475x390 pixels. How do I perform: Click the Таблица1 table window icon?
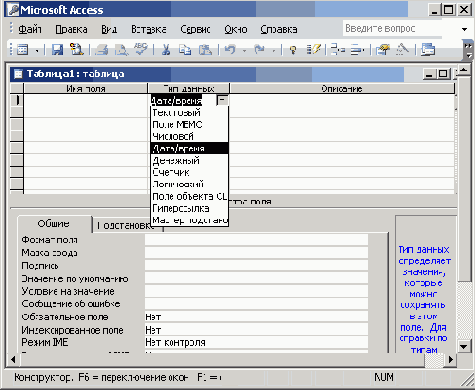click(18, 74)
